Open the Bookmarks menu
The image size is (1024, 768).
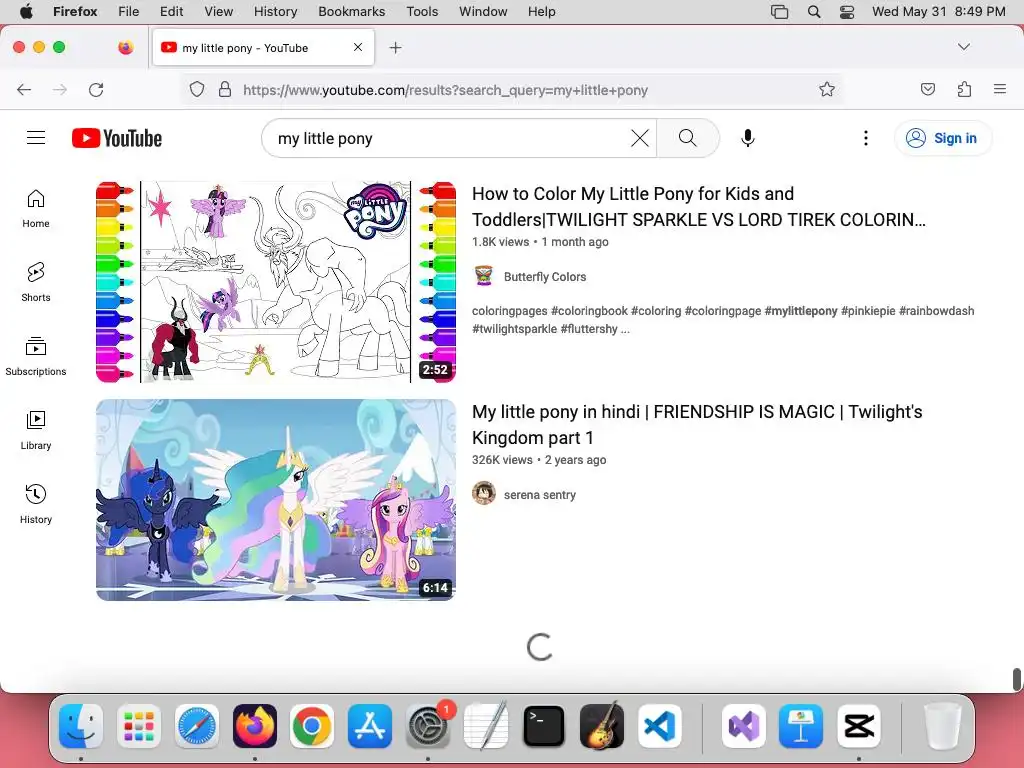(351, 12)
